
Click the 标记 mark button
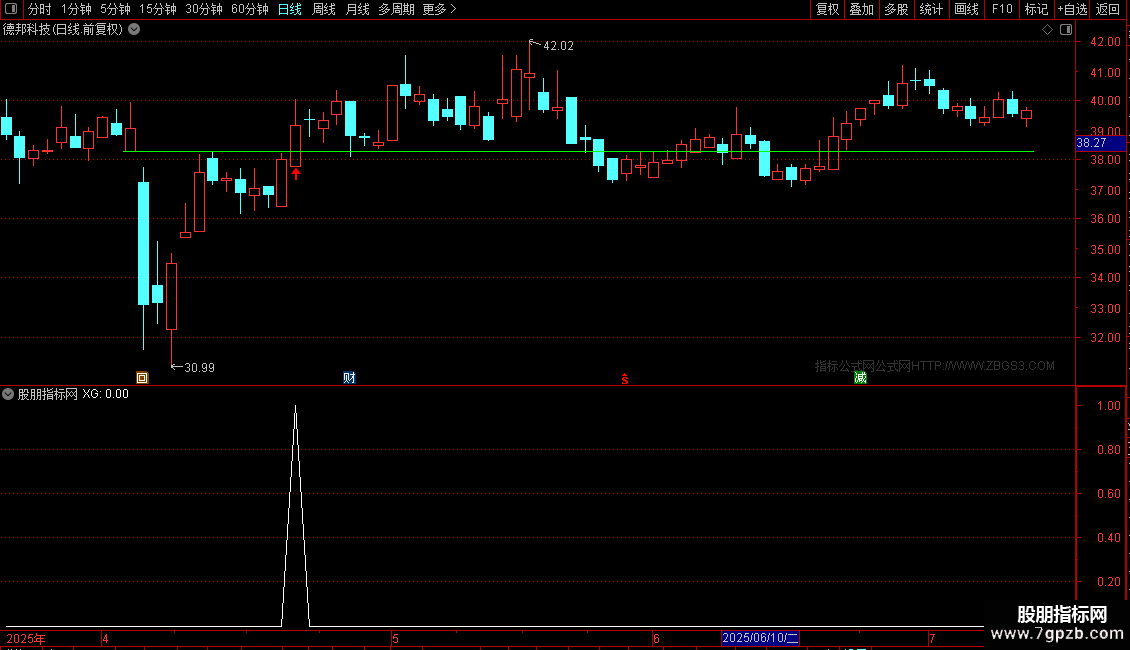[1036, 9]
